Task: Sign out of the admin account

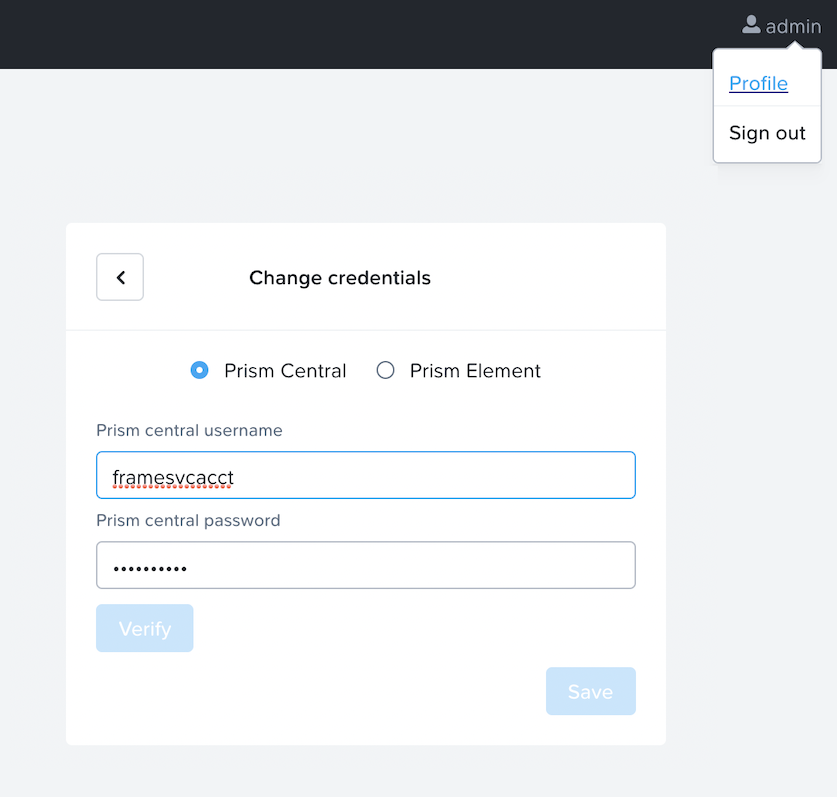Action: 766,132
